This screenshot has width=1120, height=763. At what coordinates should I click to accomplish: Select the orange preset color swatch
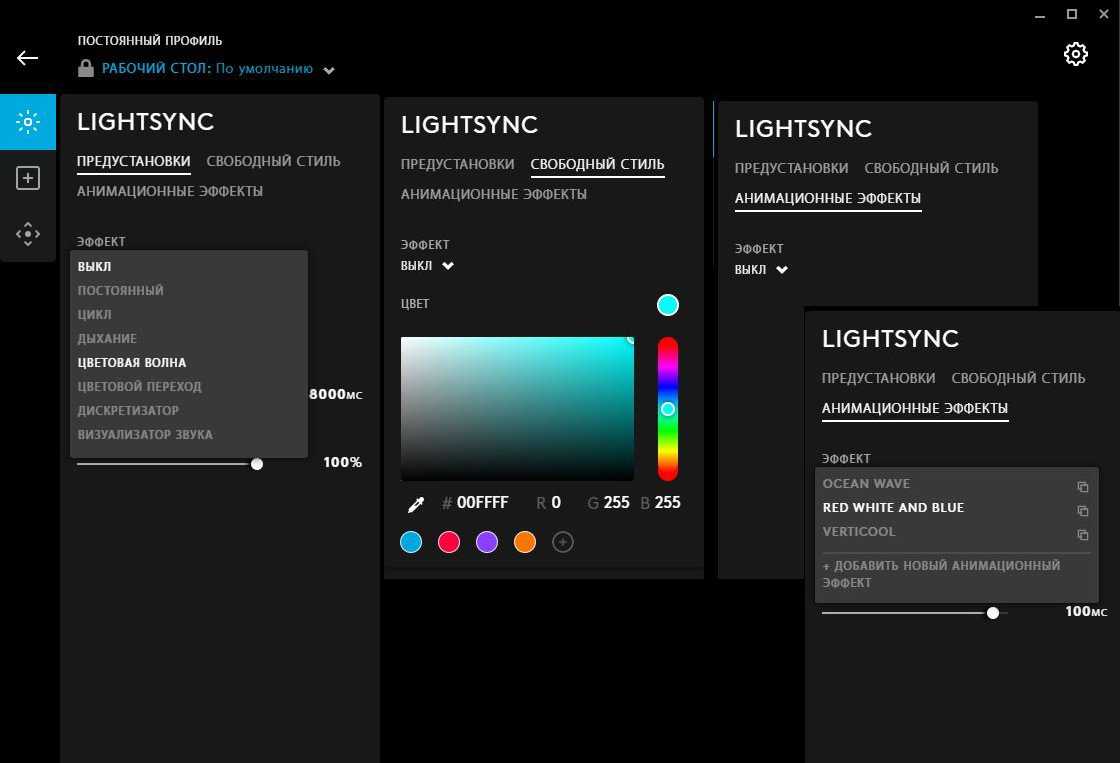[x=525, y=542]
